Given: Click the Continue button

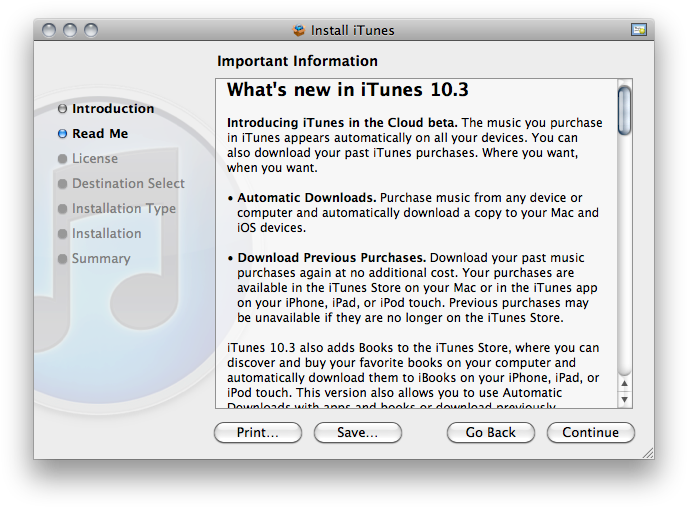Looking at the screenshot, I should tap(590, 432).
